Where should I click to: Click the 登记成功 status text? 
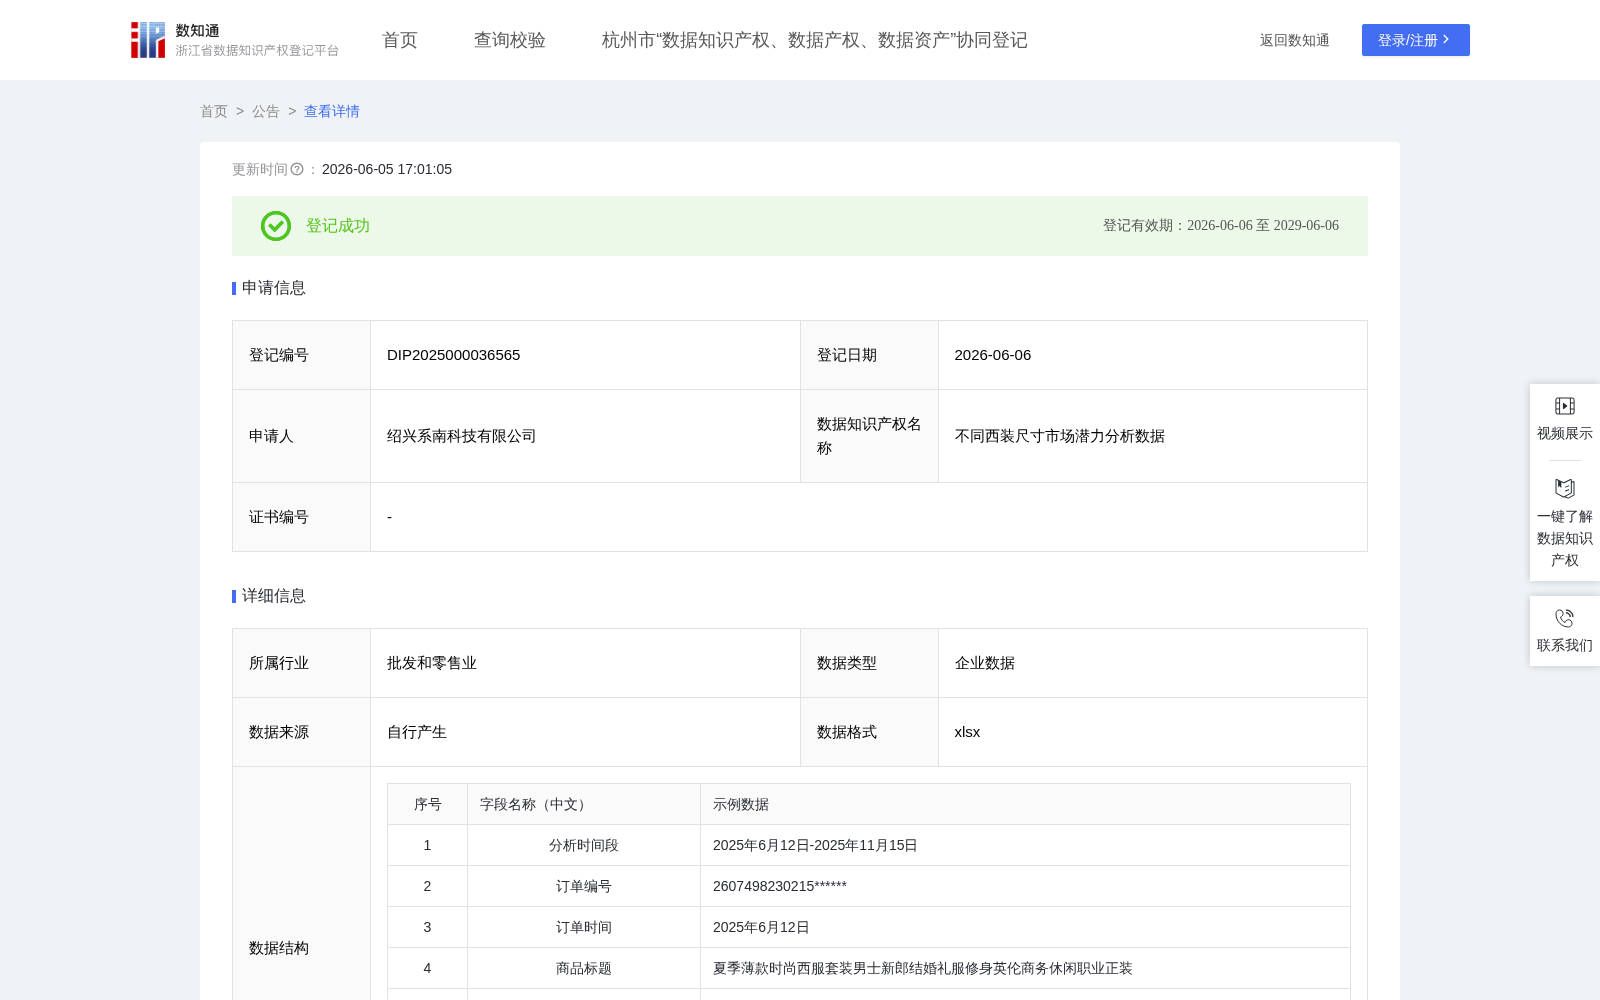338,226
